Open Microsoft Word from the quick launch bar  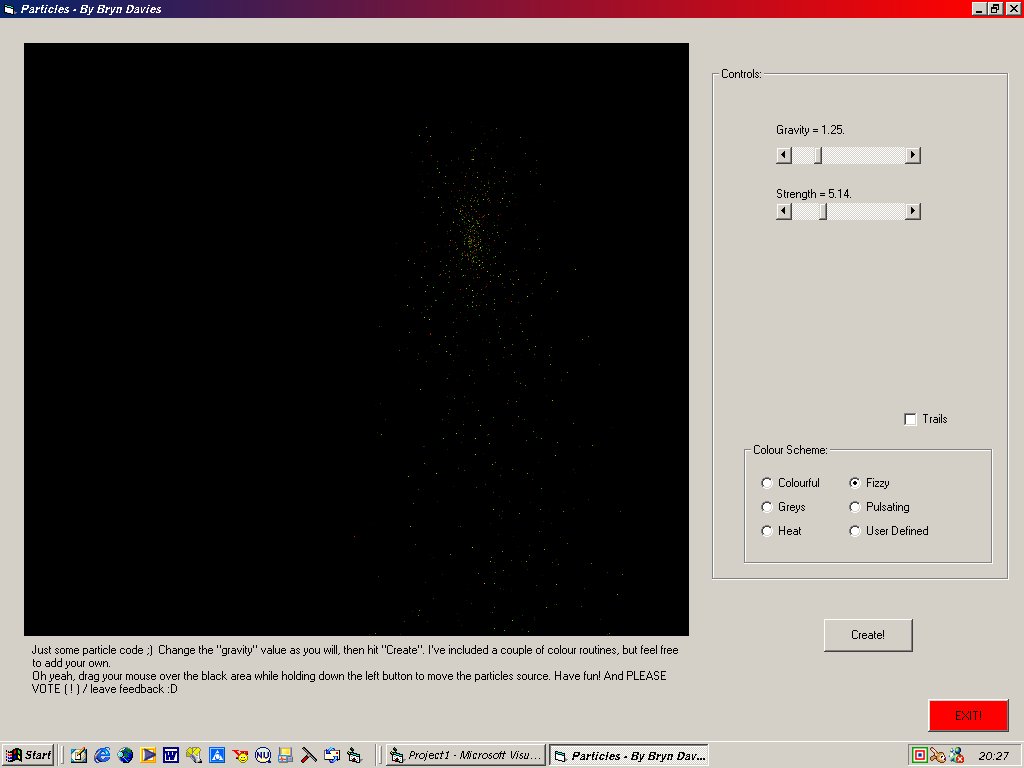click(171, 755)
